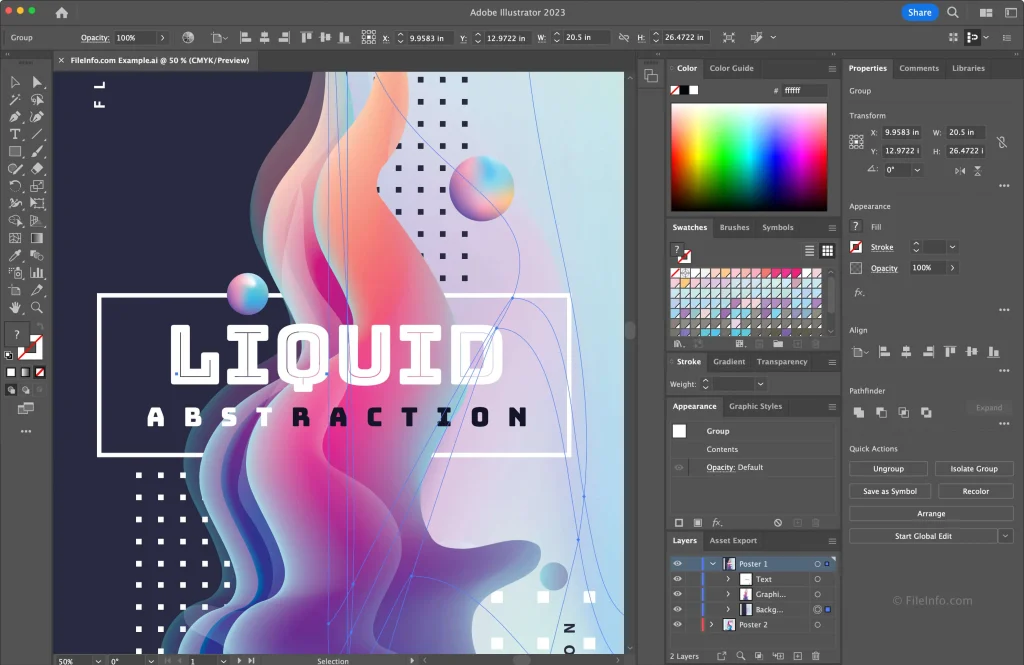Screen dimensions: 1024x665
Task: Click the Home icon in top bar
Action: pyautogui.click(x=62, y=13)
